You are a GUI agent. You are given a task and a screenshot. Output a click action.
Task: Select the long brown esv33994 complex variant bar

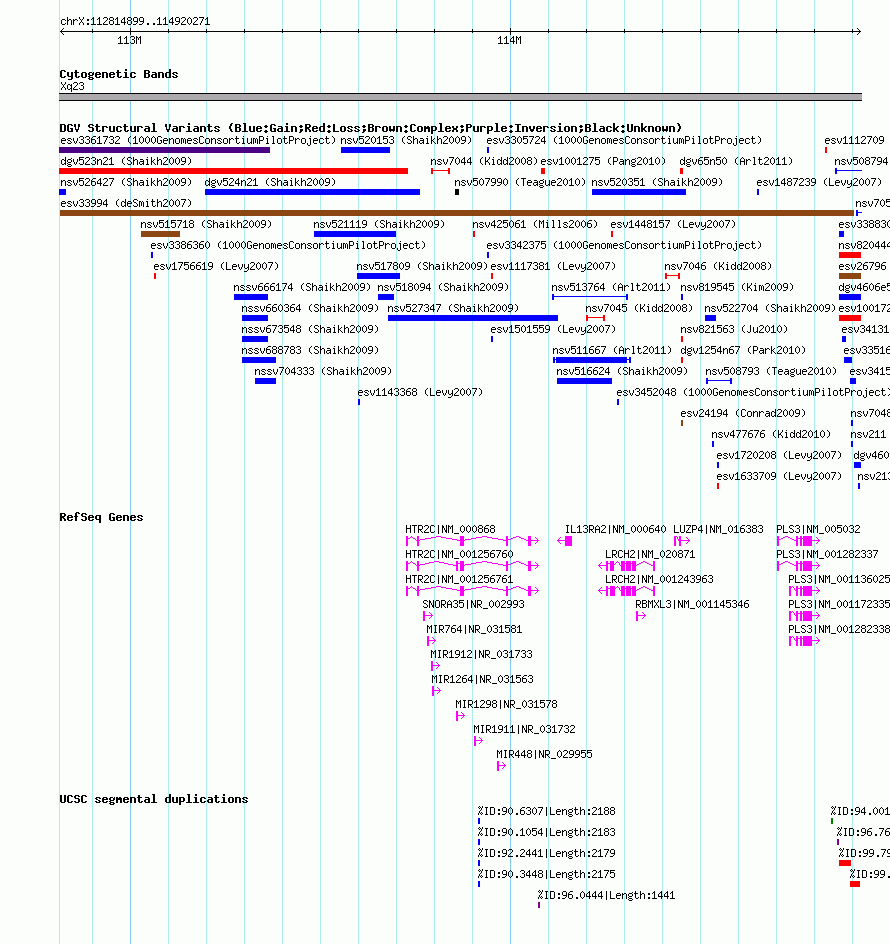(456, 213)
